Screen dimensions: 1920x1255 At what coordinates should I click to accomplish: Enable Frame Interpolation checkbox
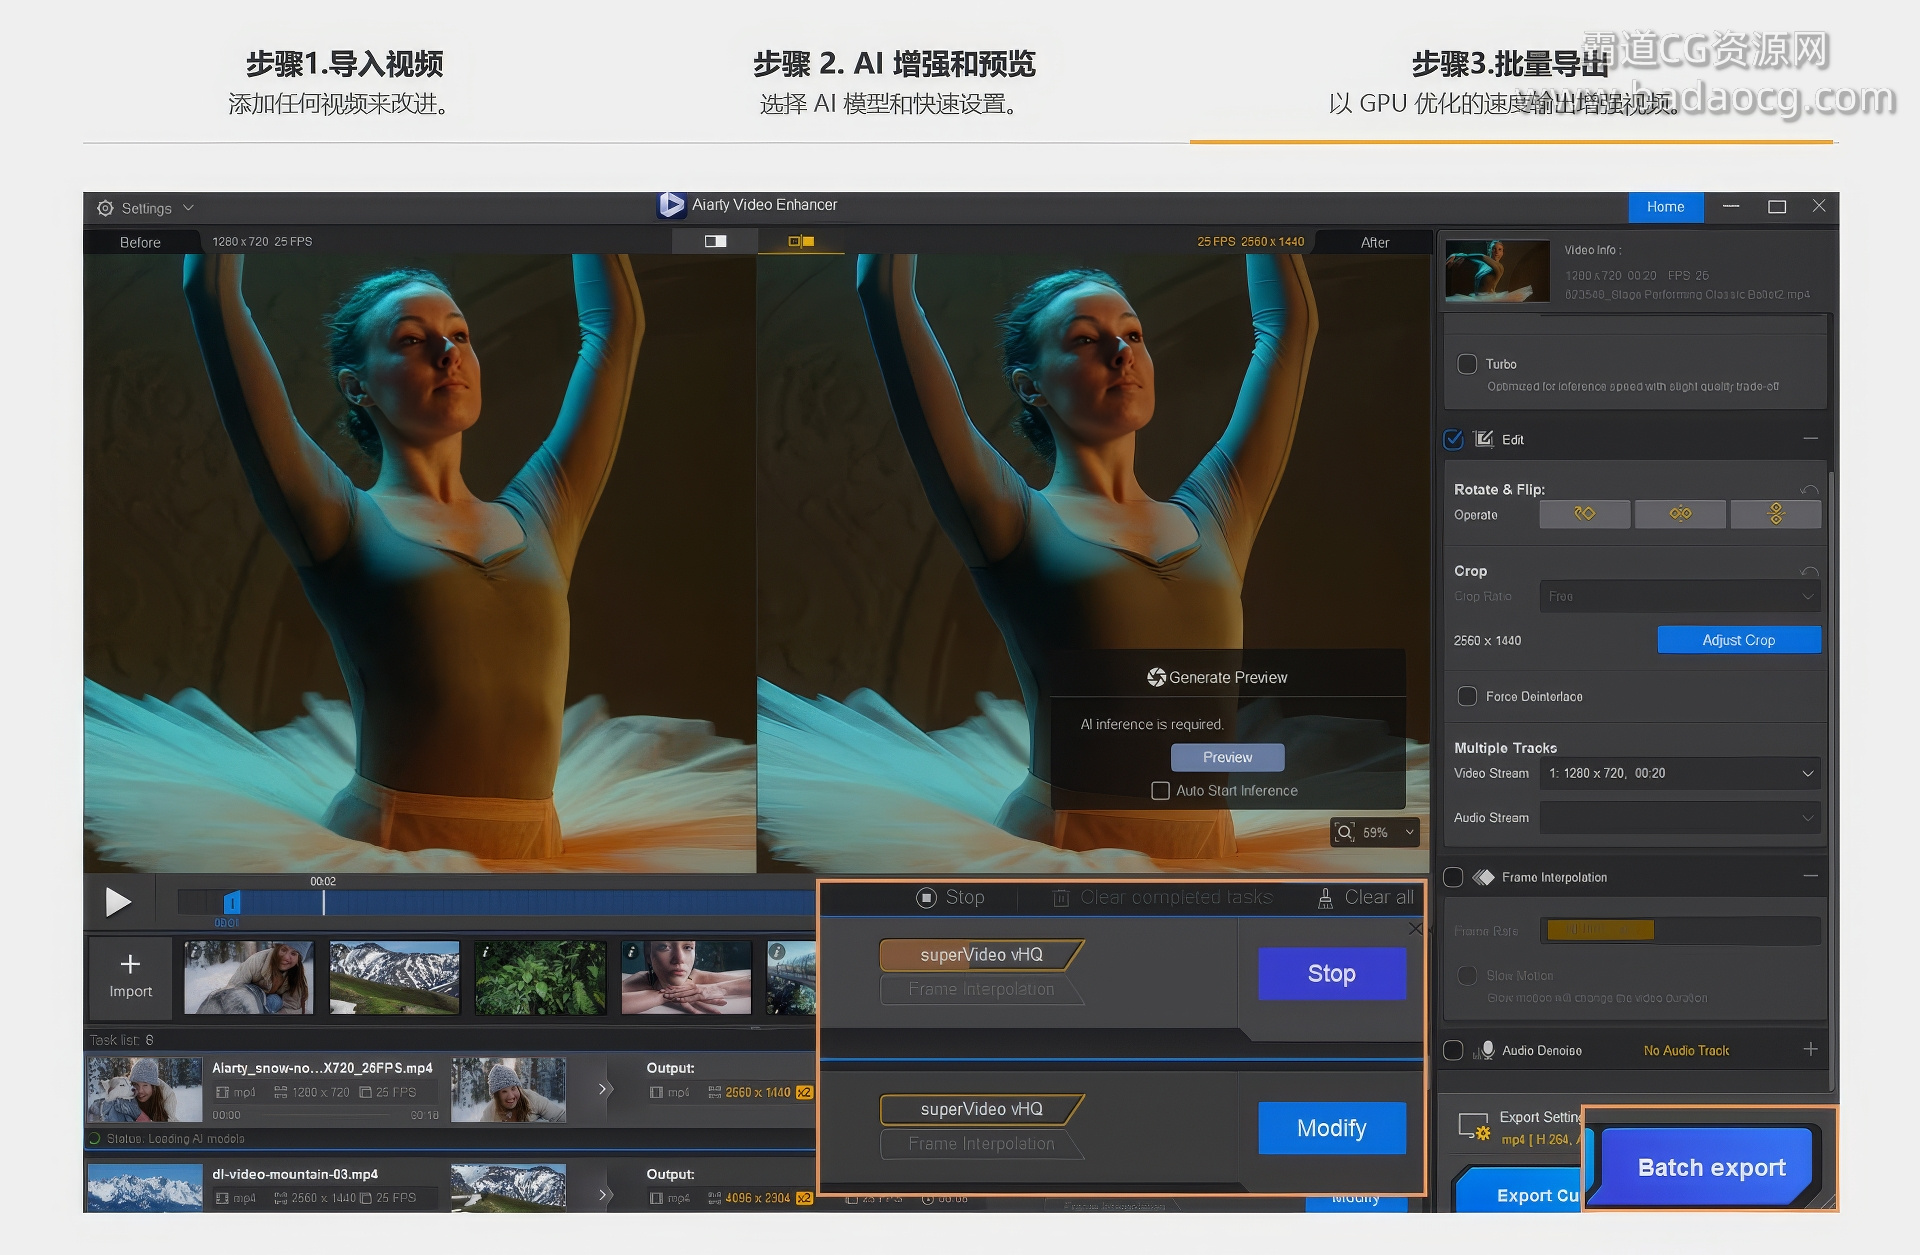[1454, 877]
